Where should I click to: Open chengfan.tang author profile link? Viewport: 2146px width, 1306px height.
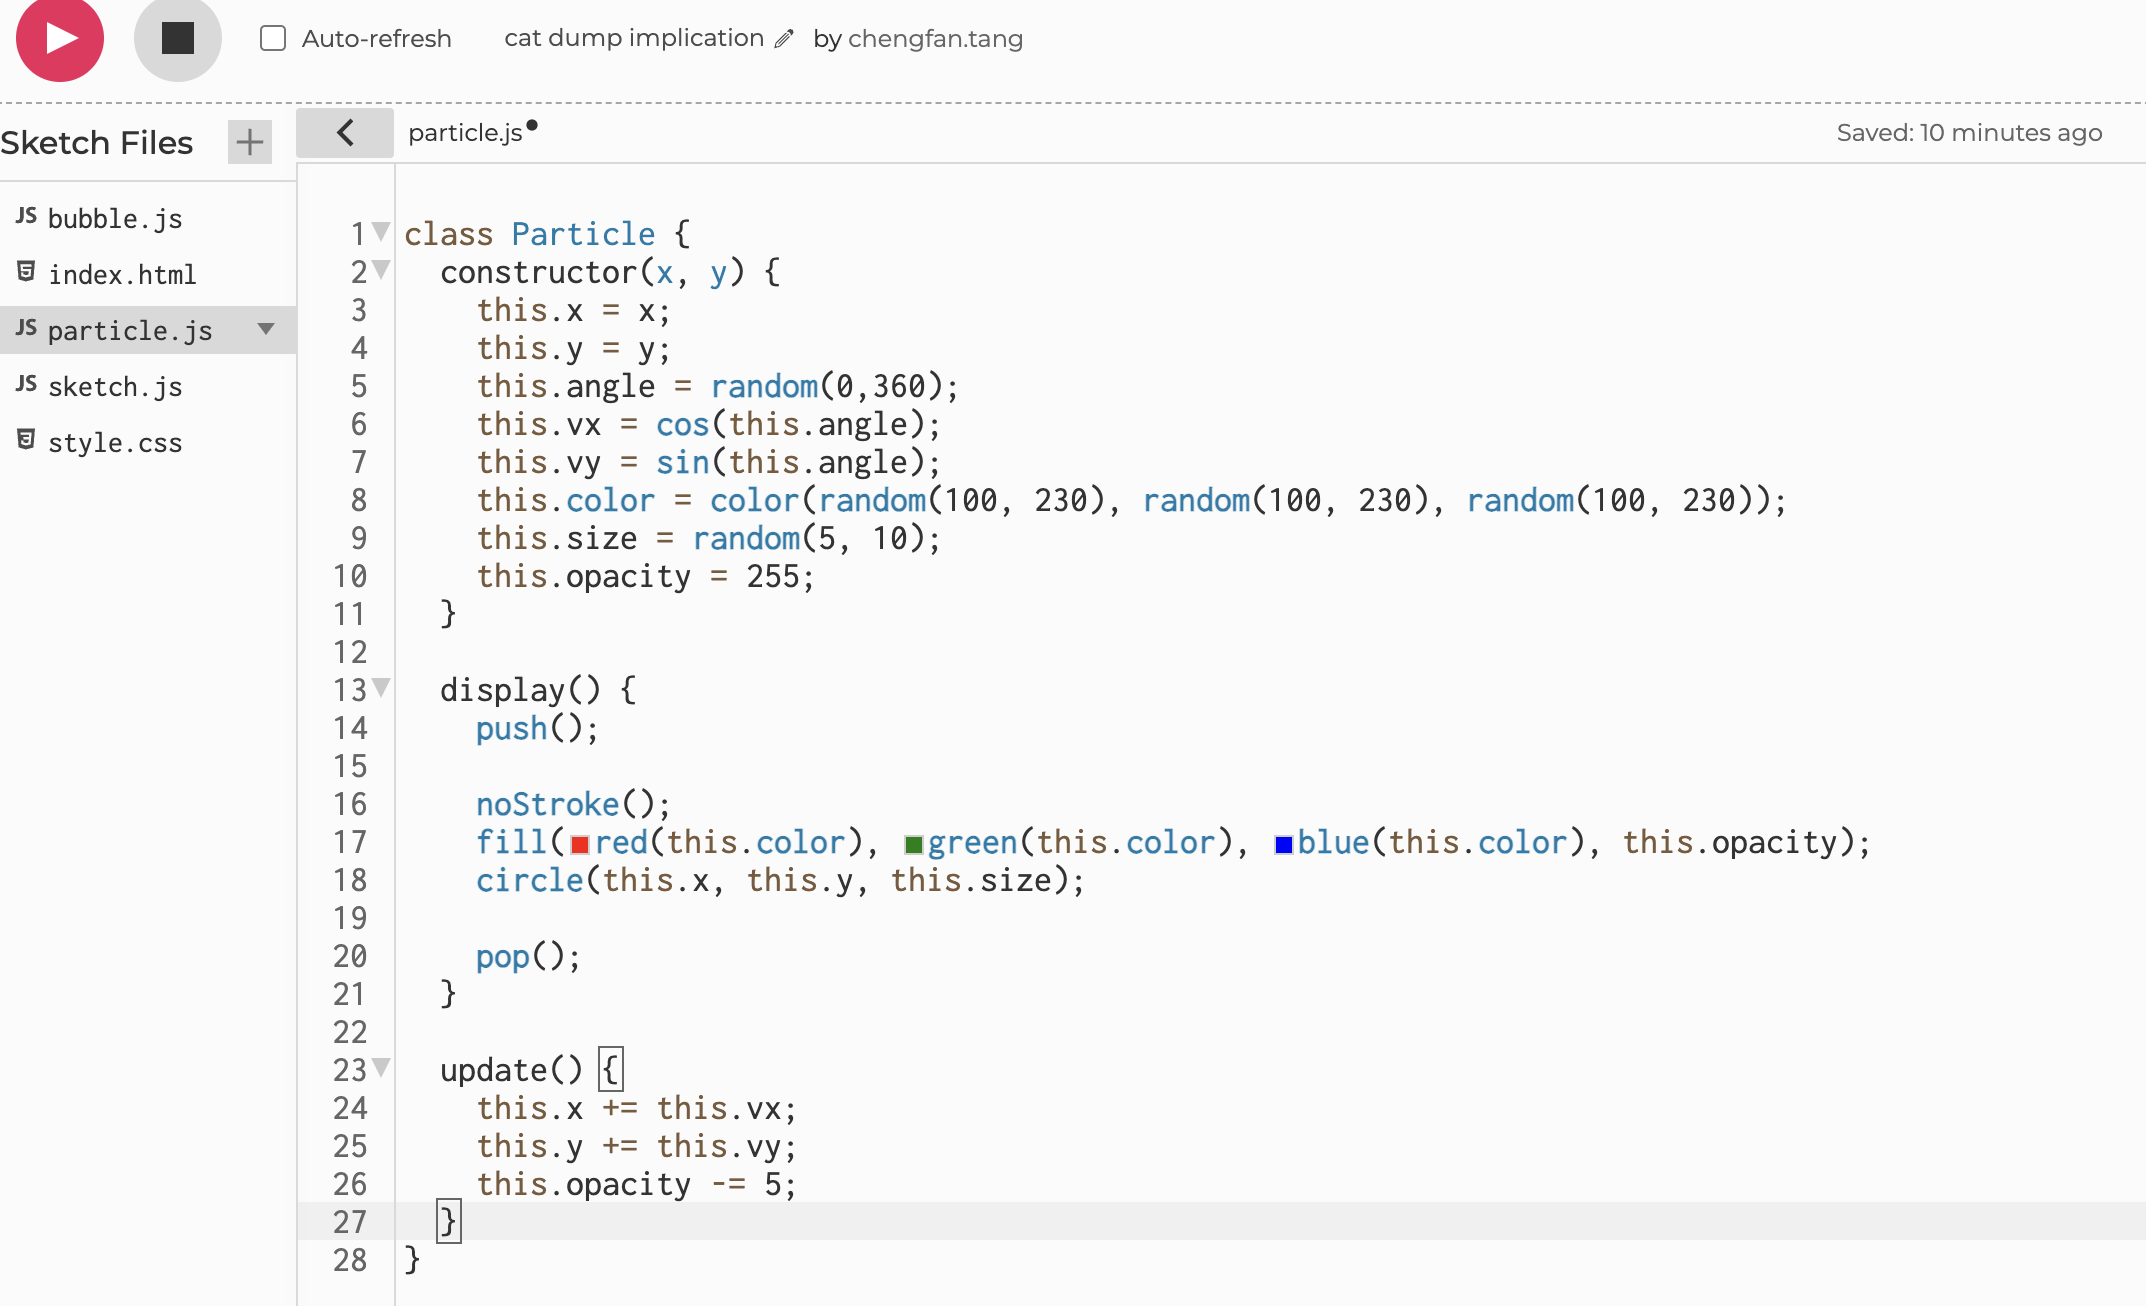935,39
